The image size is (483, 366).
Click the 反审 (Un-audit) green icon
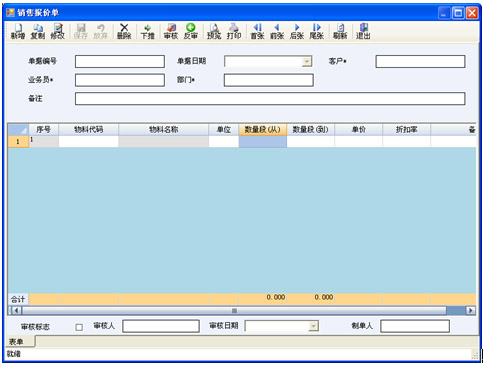pos(191,31)
